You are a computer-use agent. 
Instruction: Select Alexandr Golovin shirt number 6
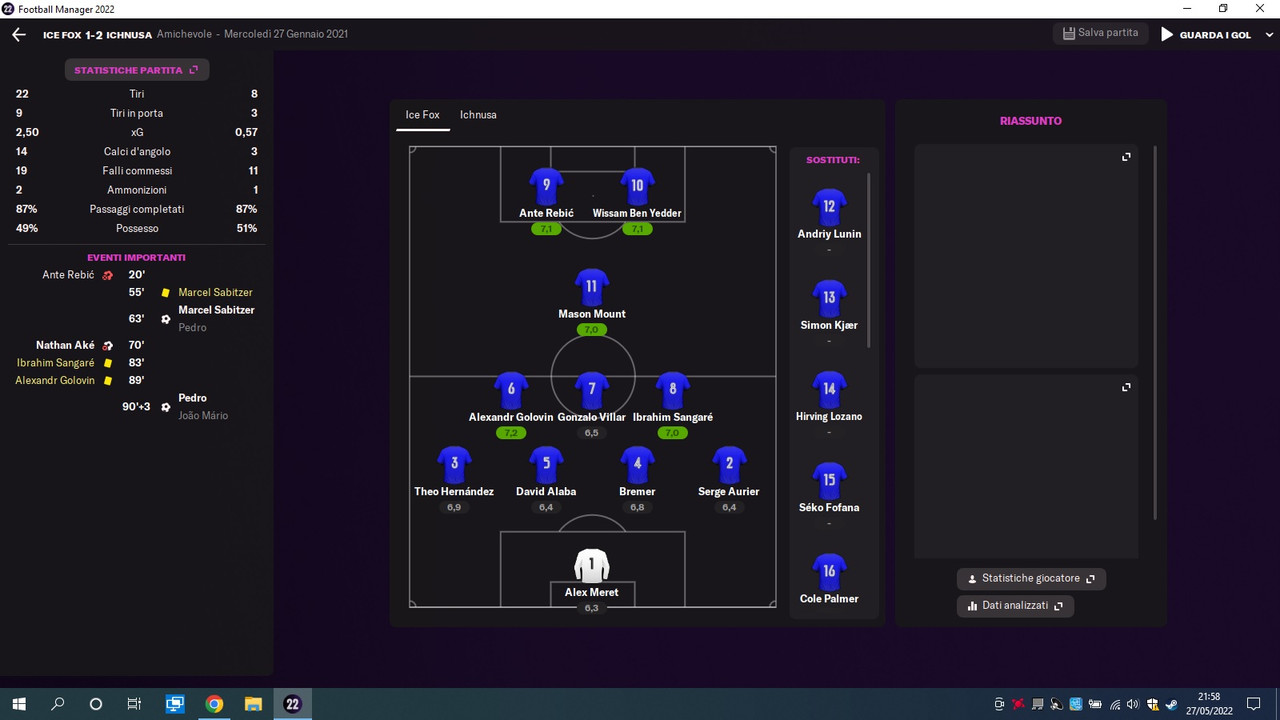pyautogui.click(x=511, y=390)
